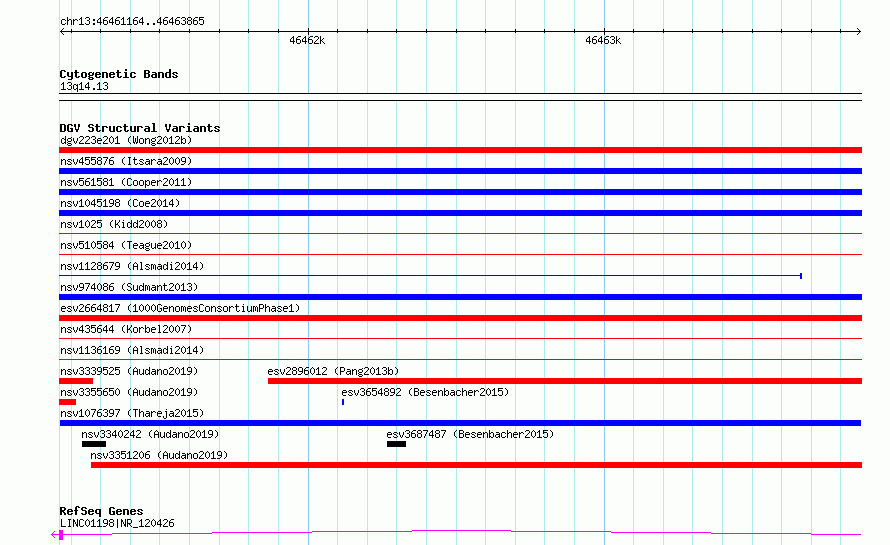Image resolution: width=890 pixels, height=545 pixels.
Task: Select the short red nsv3339525 bar
Action: (x=76, y=381)
